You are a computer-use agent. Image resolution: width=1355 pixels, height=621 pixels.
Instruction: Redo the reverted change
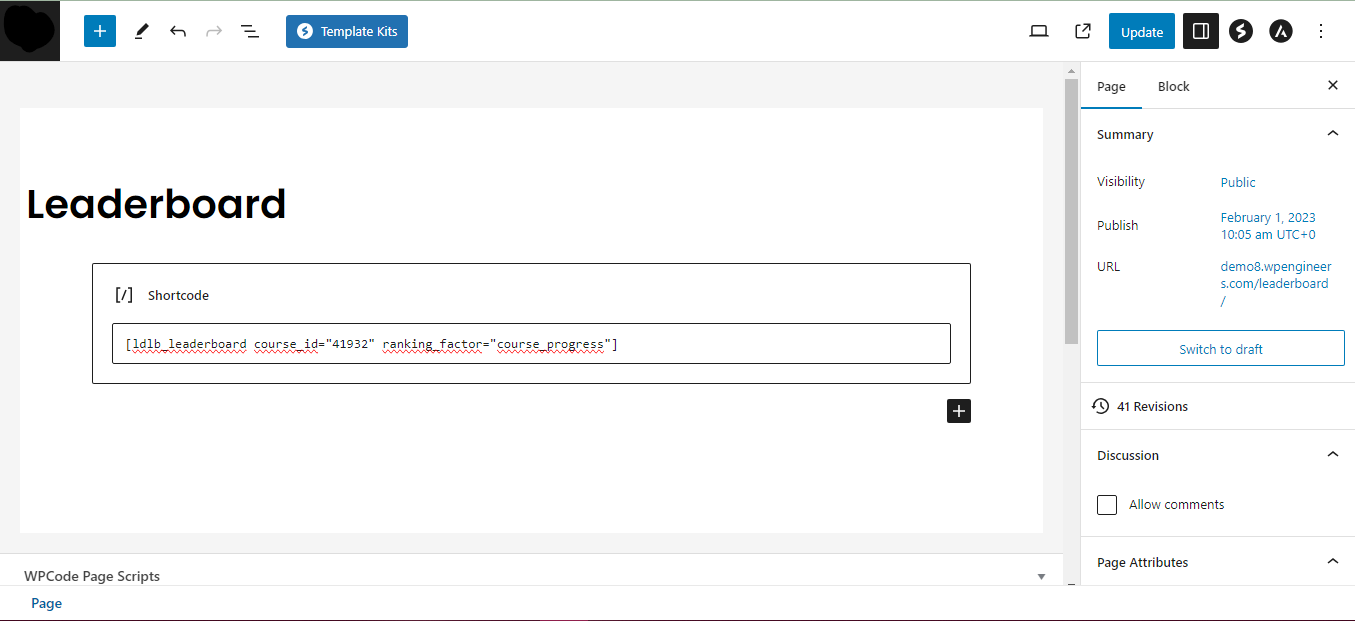pyautogui.click(x=214, y=31)
